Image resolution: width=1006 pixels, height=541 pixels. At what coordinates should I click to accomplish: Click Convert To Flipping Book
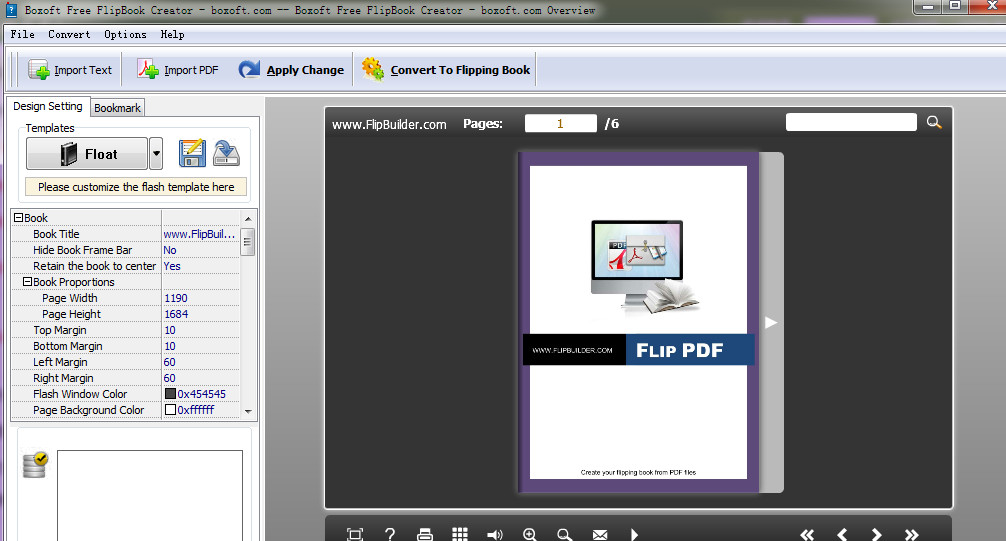point(446,70)
